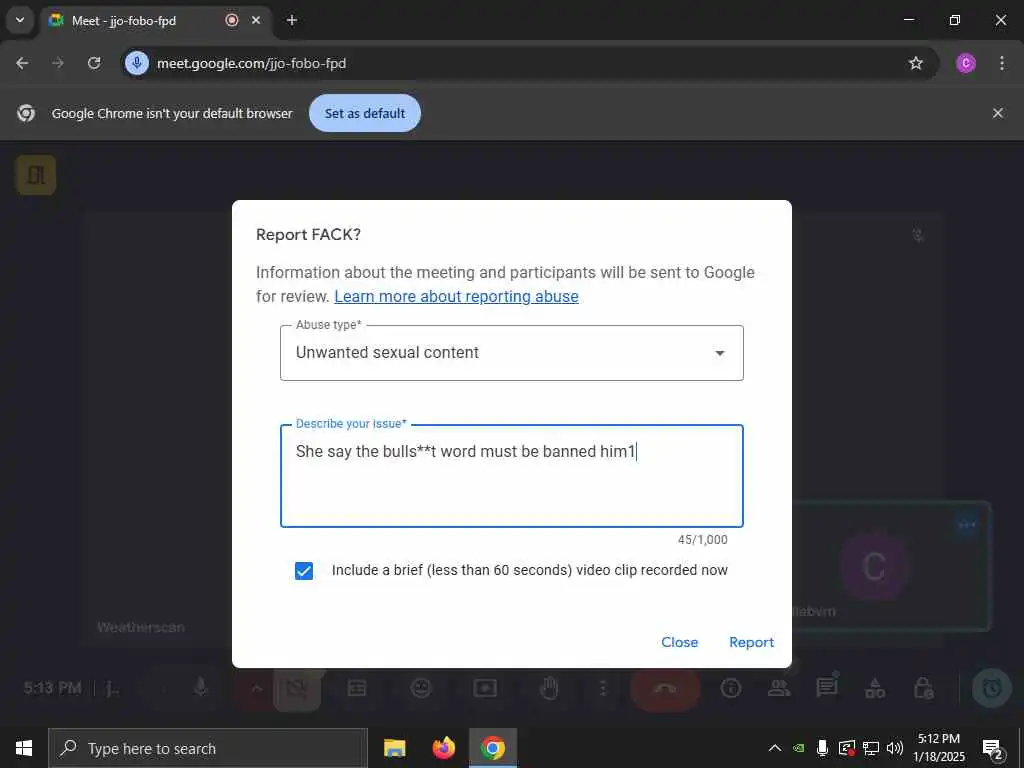Open File Explorer from taskbar
This screenshot has width=1024, height=768.
tap(394, 748)
